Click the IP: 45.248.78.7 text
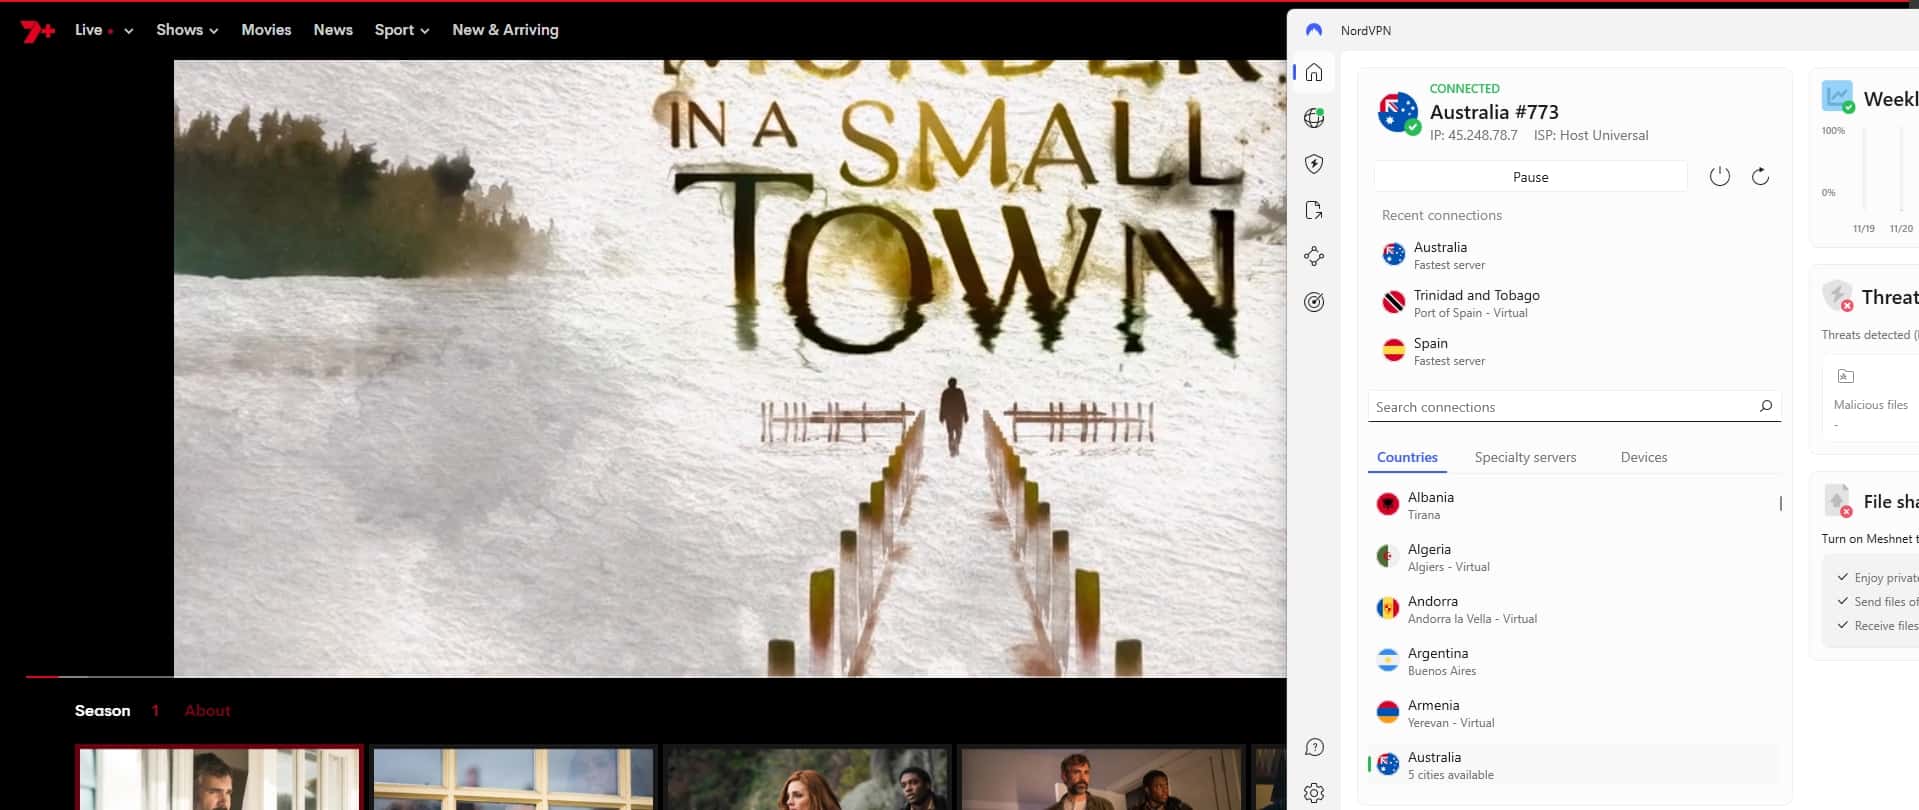 tap(1473, 135)
